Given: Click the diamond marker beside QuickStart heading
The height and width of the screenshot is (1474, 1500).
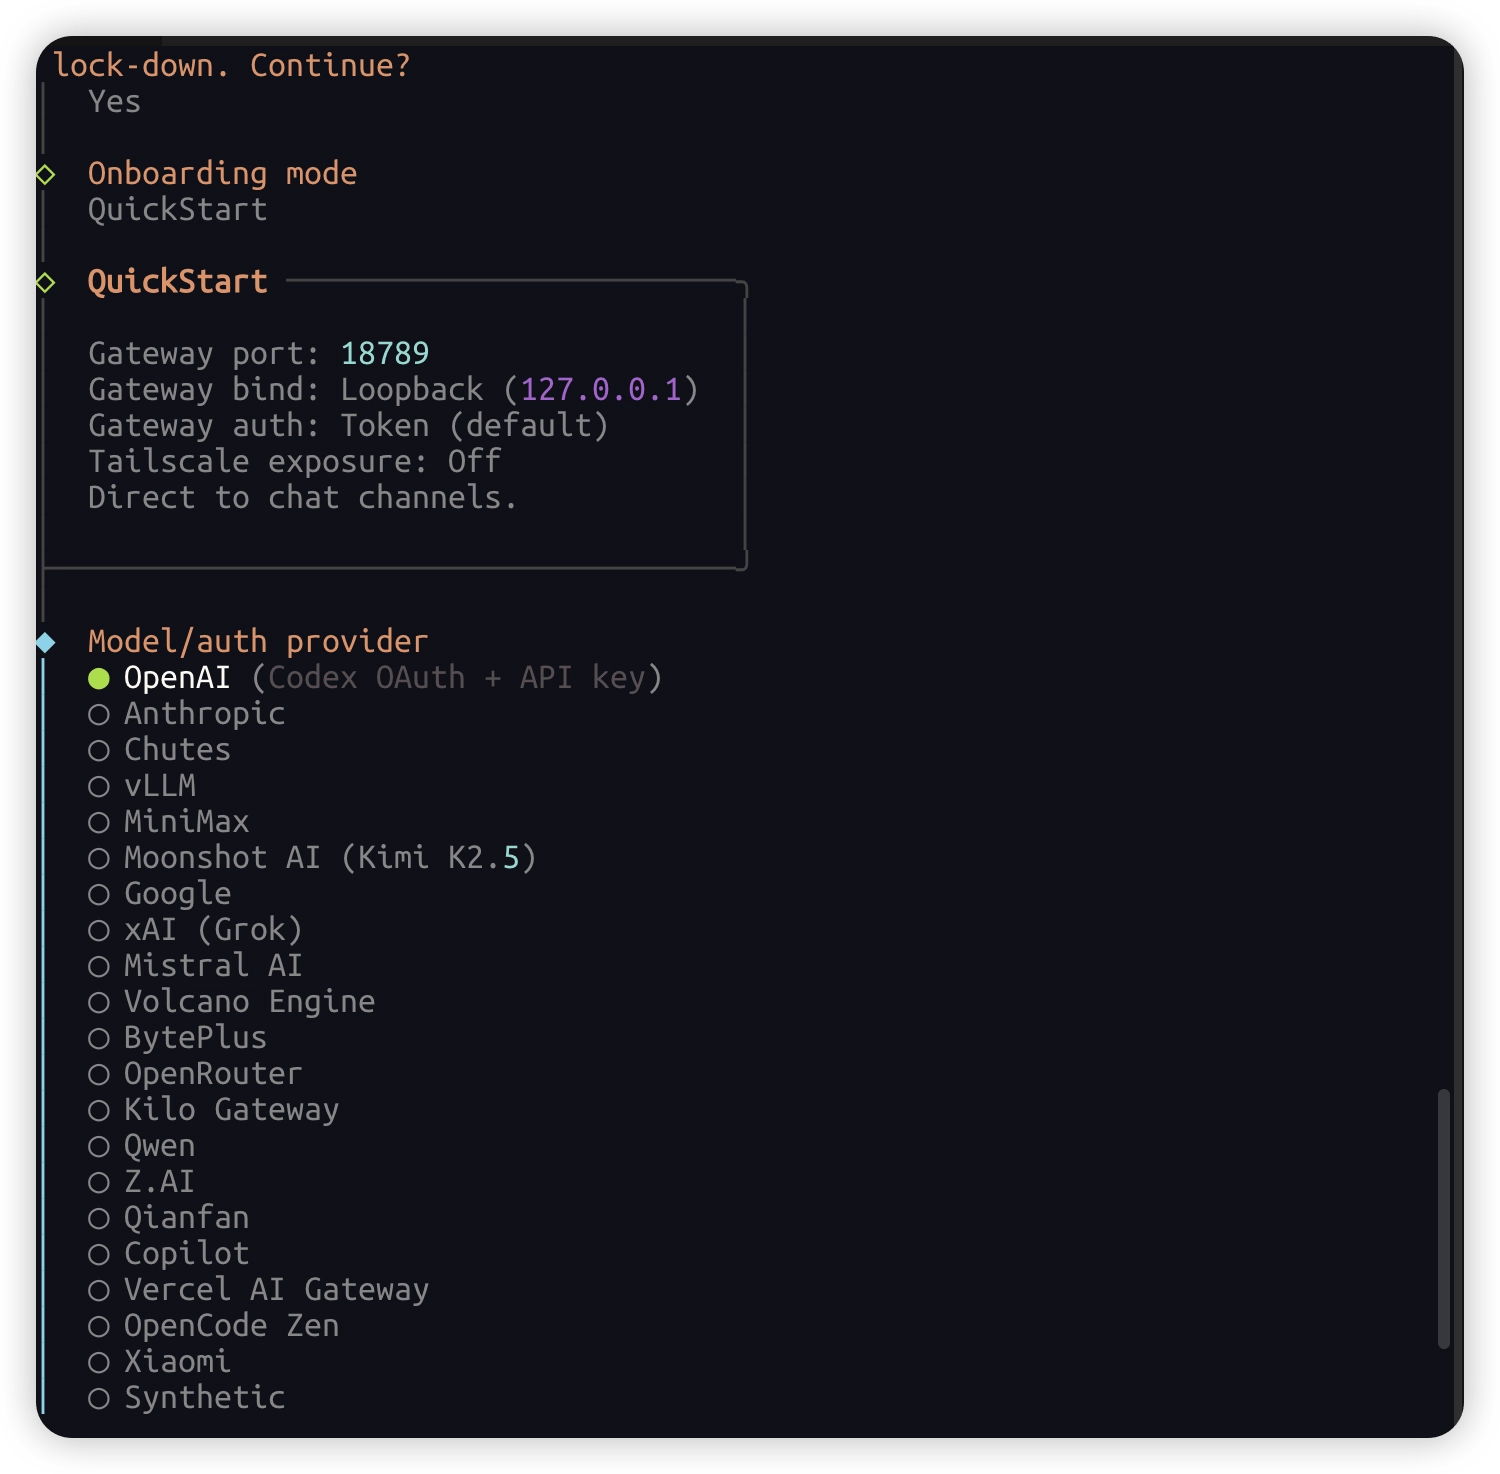Looking at the screenshot, I should click(45, 283).
